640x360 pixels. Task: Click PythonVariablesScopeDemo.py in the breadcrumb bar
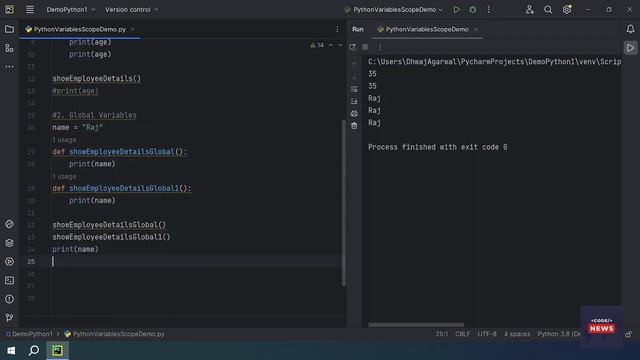tap(114, 334)
